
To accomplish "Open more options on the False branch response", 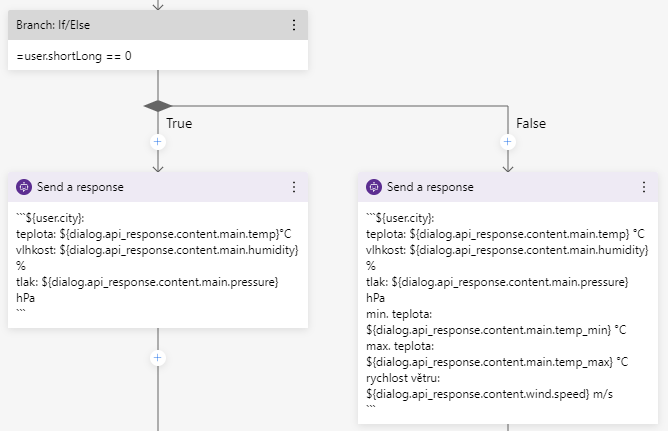I will [644, 187].
